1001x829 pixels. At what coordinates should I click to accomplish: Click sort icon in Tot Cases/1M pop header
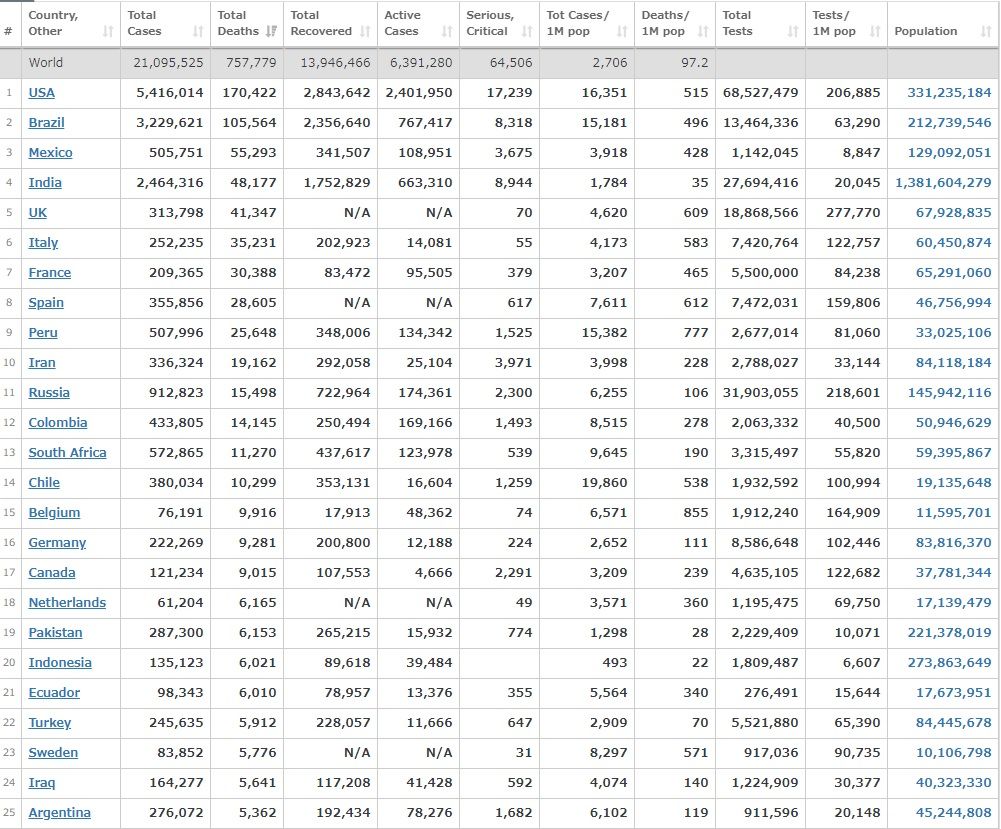622,32
